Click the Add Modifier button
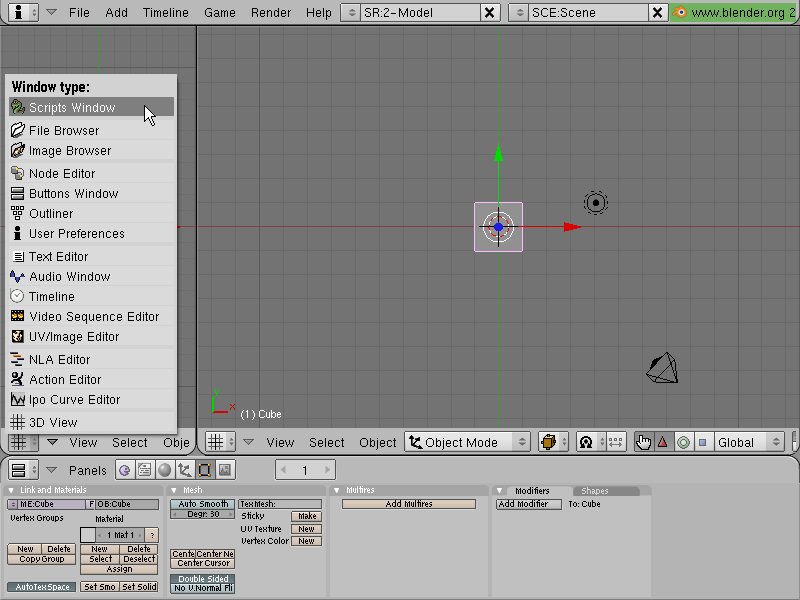Image resolution: width=800 pixels, height=600 pixels. tap(529, 504)
